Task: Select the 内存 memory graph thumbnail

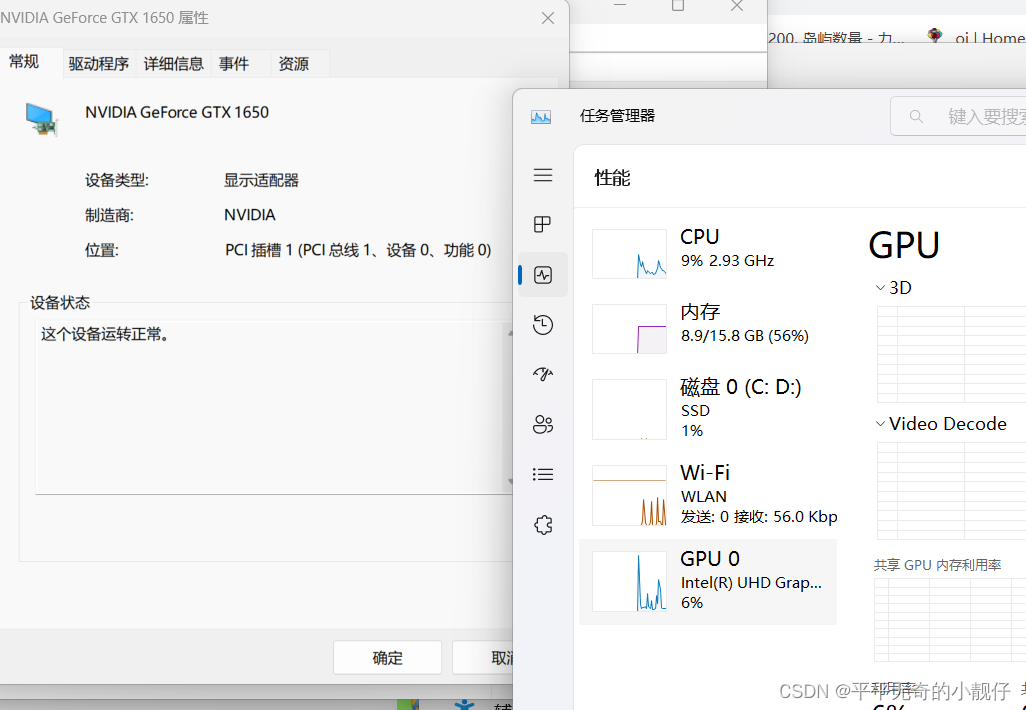Action: click(629, 328)
